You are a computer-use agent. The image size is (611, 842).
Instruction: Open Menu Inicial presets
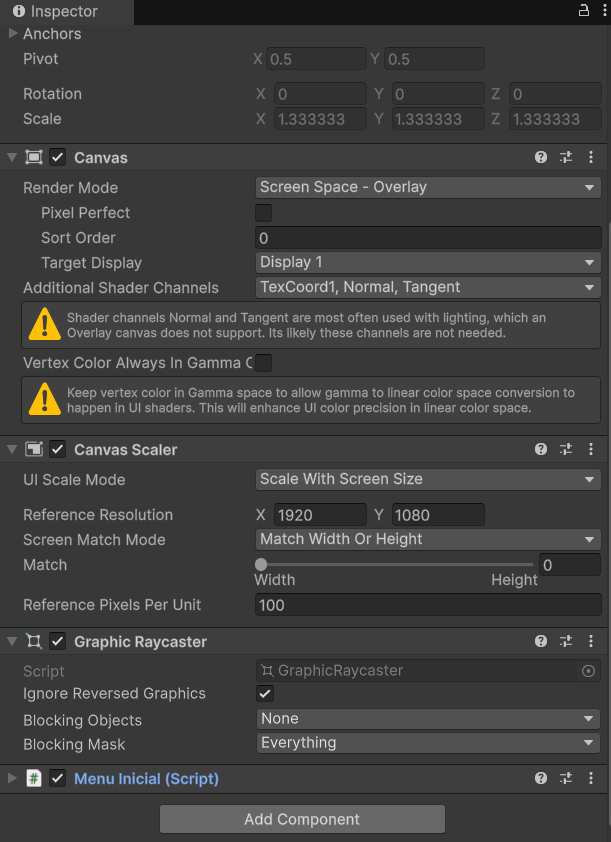(x=566, y=778)
